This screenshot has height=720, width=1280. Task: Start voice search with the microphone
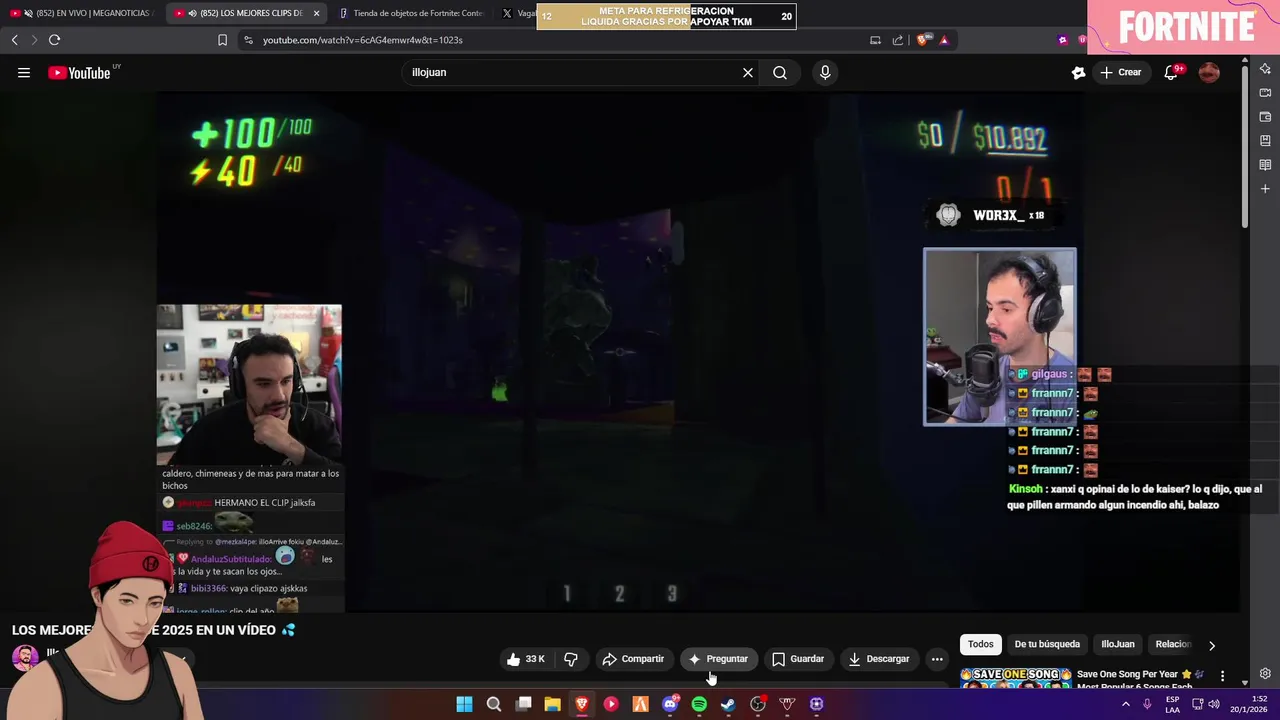click(824, 72)
